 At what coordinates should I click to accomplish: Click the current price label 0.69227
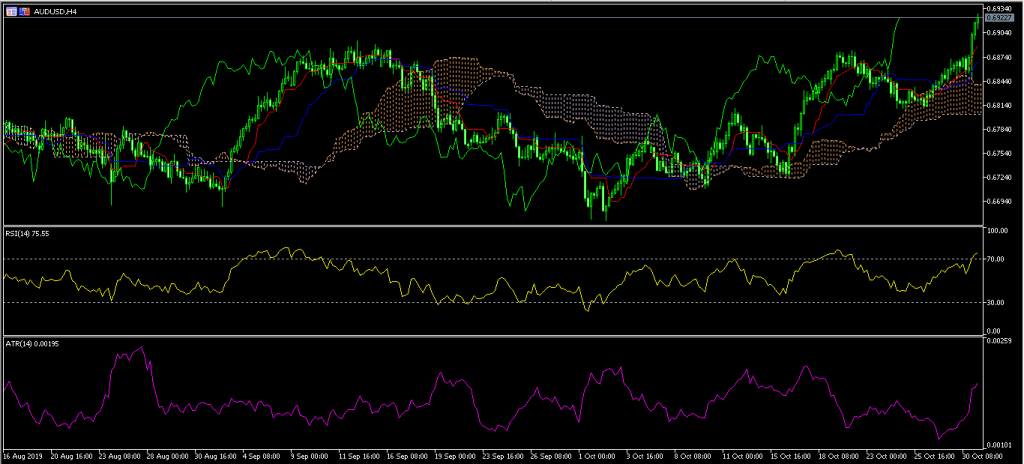click(999, 17)
